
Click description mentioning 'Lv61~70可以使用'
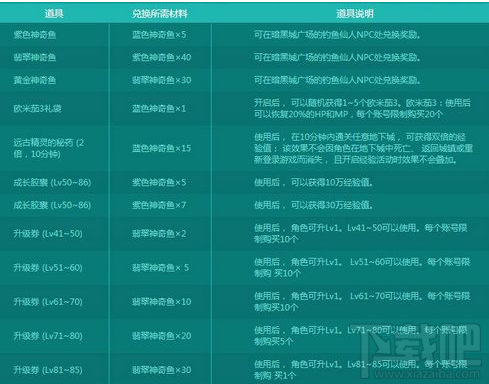362,302
